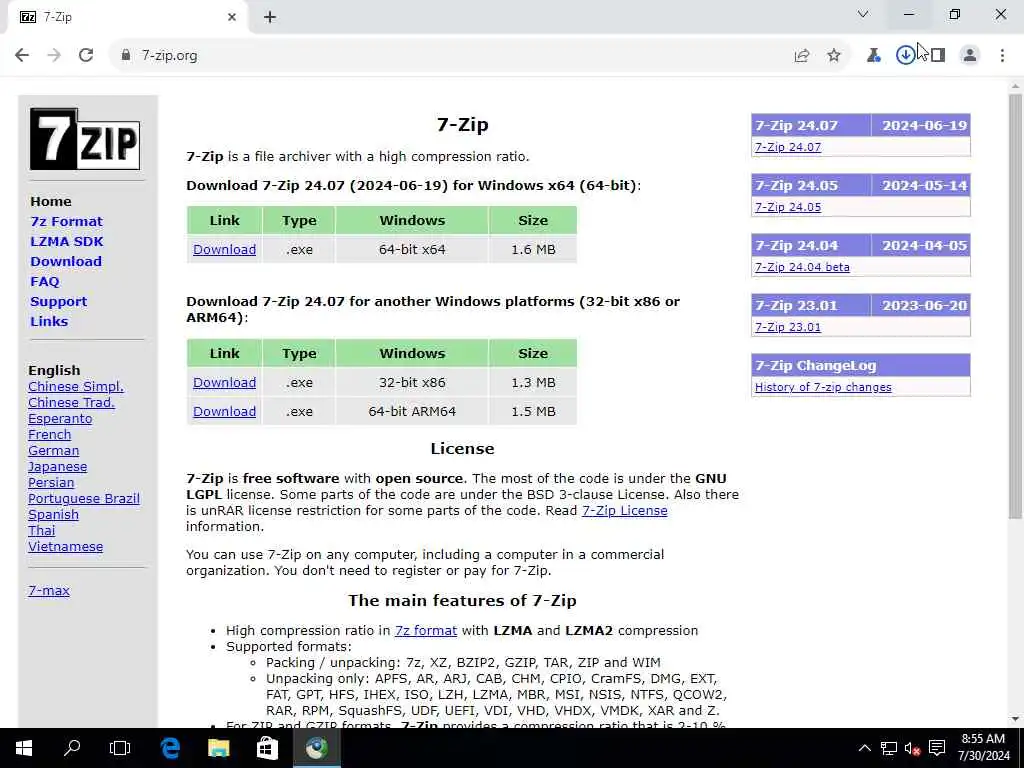This screenshot has width=1024, height=768.
Task: Switch language to French
Action: (x=50, y=435)
